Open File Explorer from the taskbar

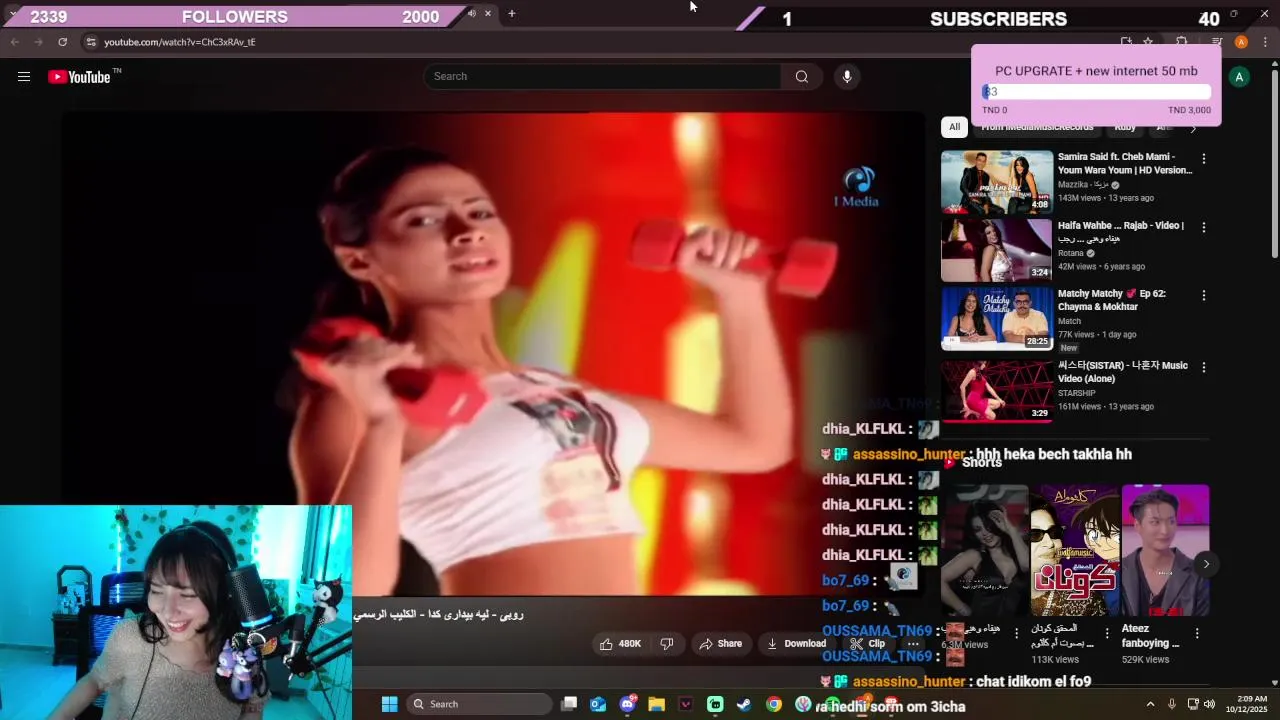pos(656,704)
